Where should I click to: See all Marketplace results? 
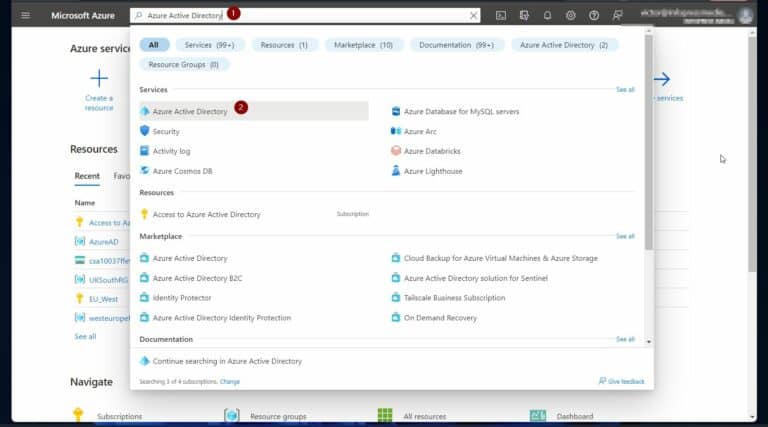coord(625,236)
